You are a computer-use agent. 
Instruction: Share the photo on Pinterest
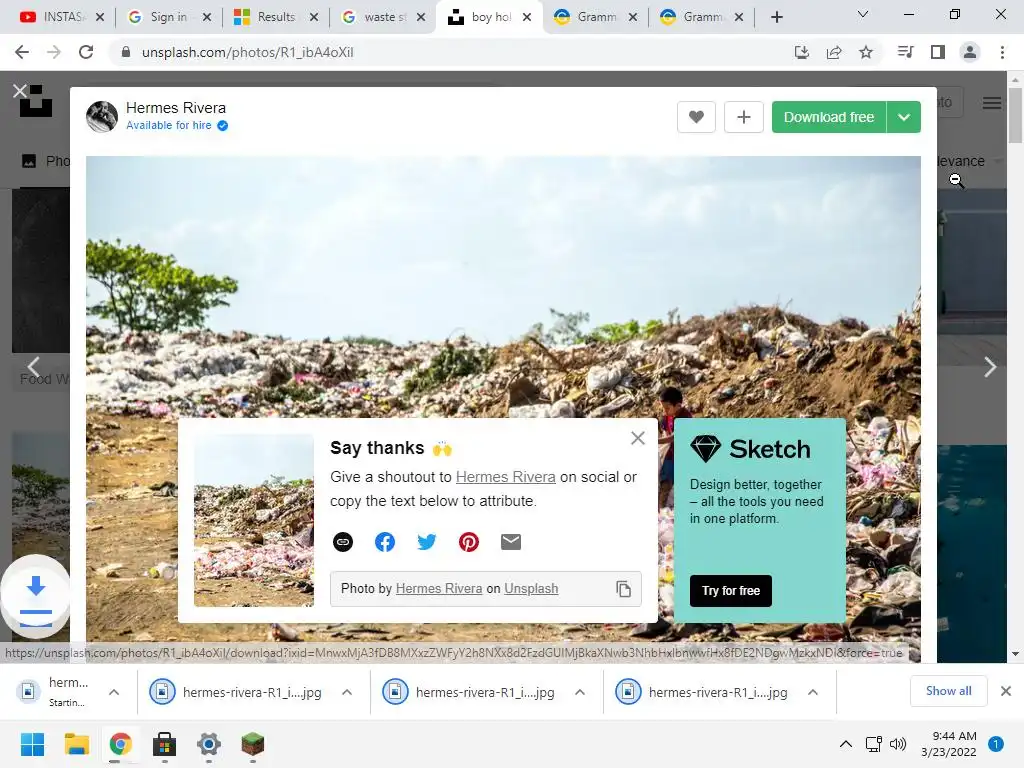coord(469,542)
